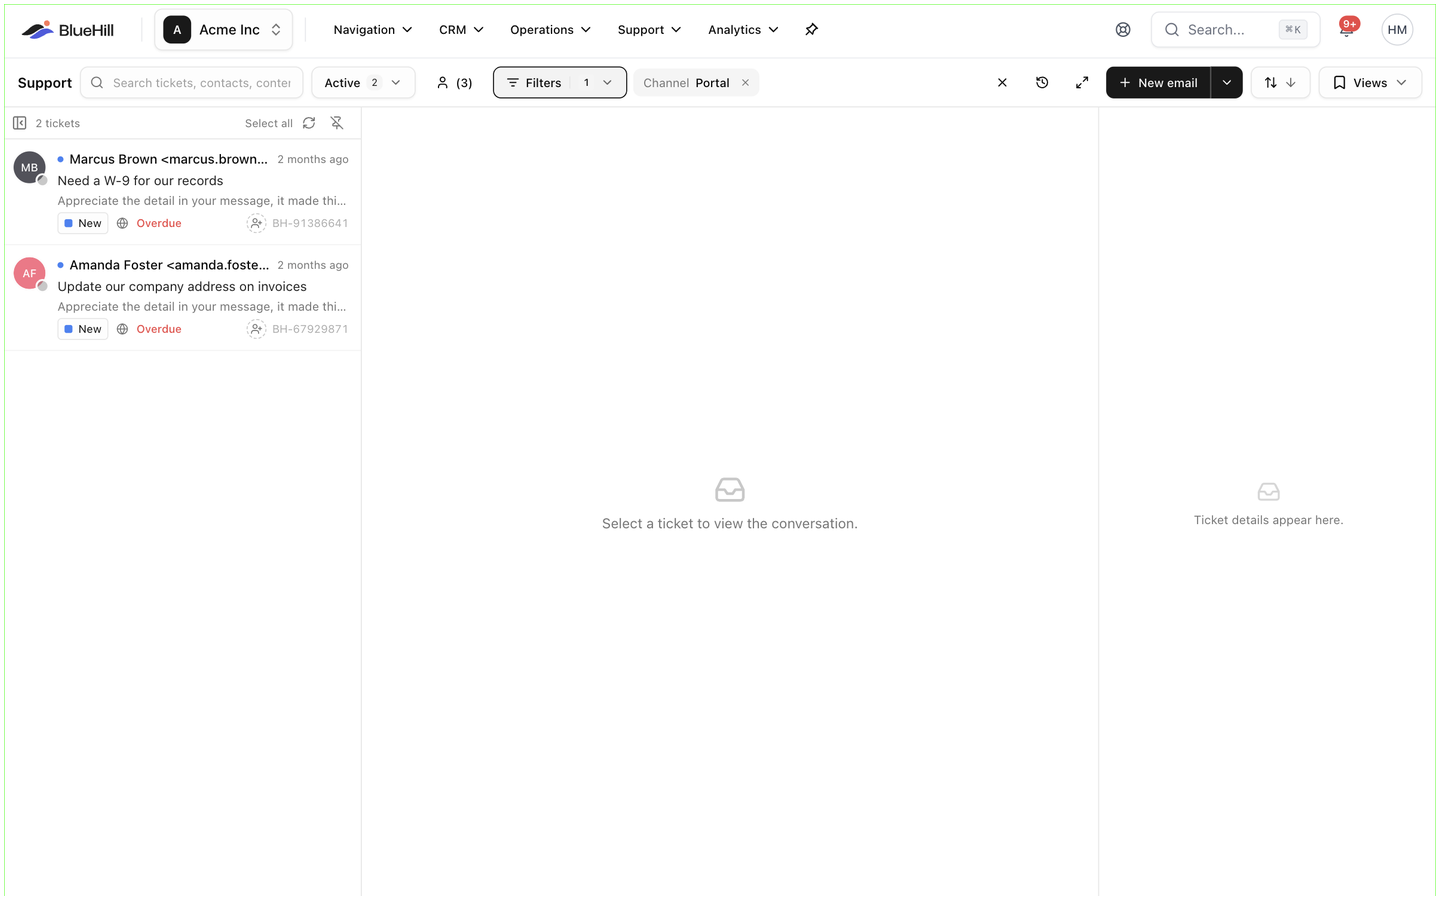Open the New email split-button arrow
The width and height of the screenshot is (1440, 900).
[x=1227, y=83]
